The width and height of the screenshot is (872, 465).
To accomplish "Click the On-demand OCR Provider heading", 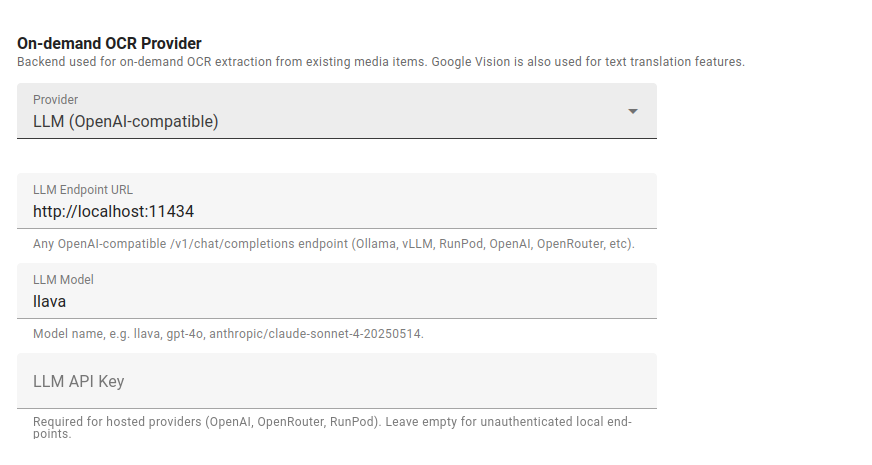I will (109, 43).
